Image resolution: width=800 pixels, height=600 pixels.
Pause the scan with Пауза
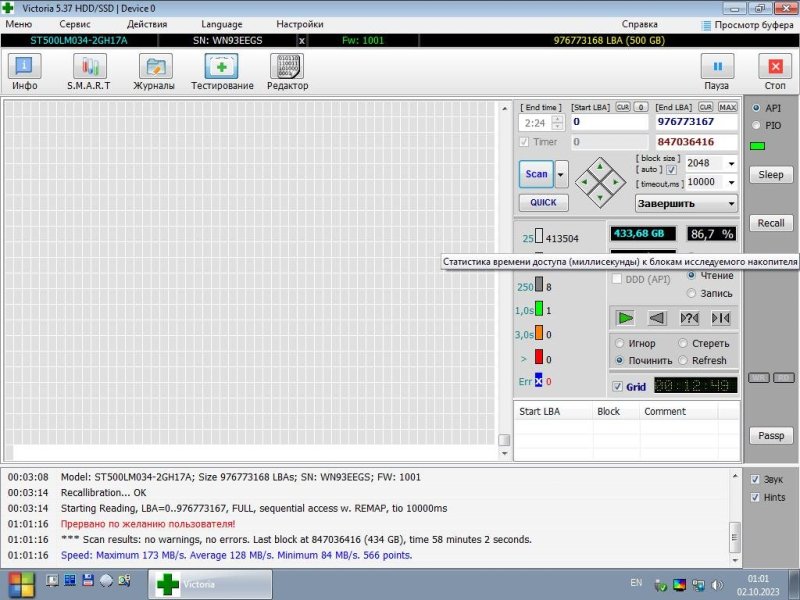(x=716, y=68)
